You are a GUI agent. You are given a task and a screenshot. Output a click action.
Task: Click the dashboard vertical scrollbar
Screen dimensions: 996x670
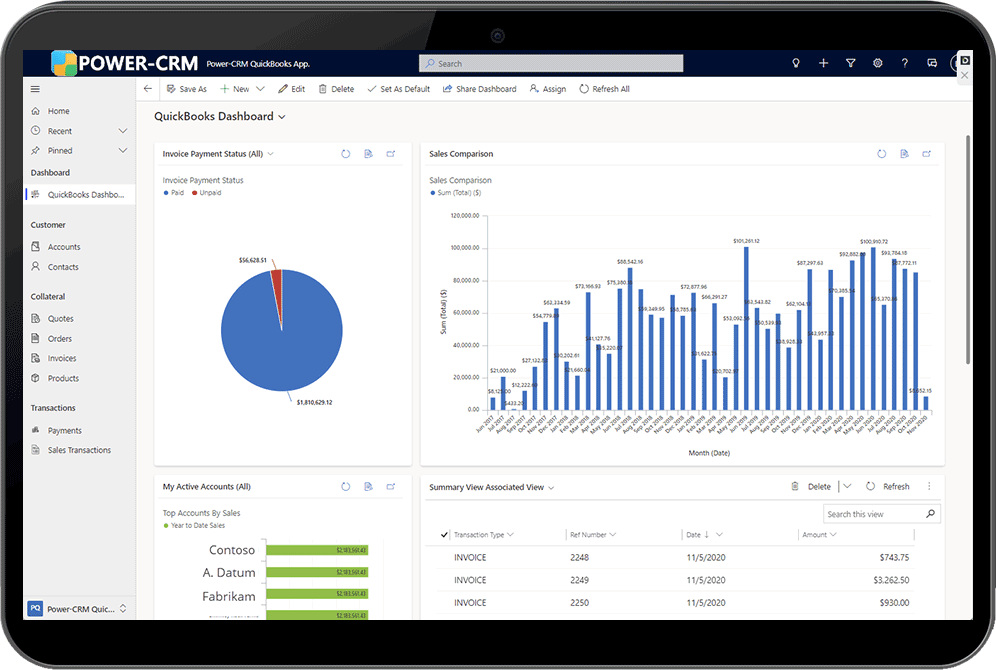click(x=967, y=249)
